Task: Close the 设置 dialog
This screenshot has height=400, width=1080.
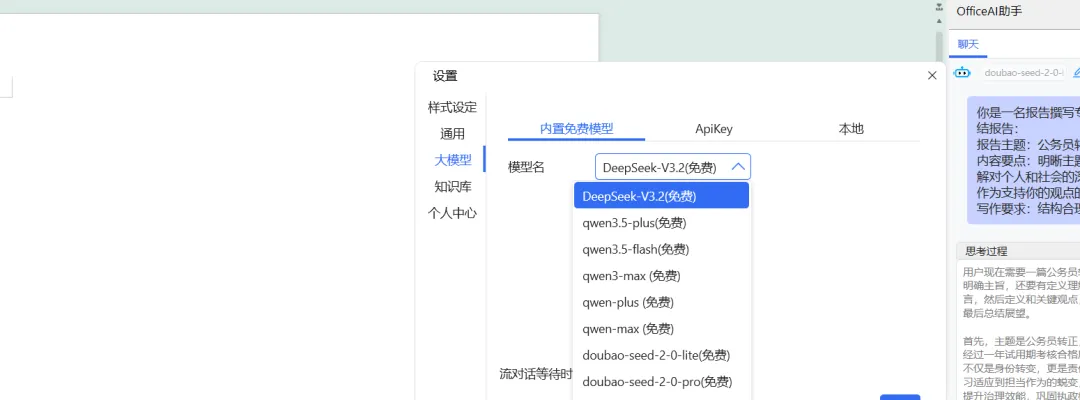Action: (x=932, y=76)
